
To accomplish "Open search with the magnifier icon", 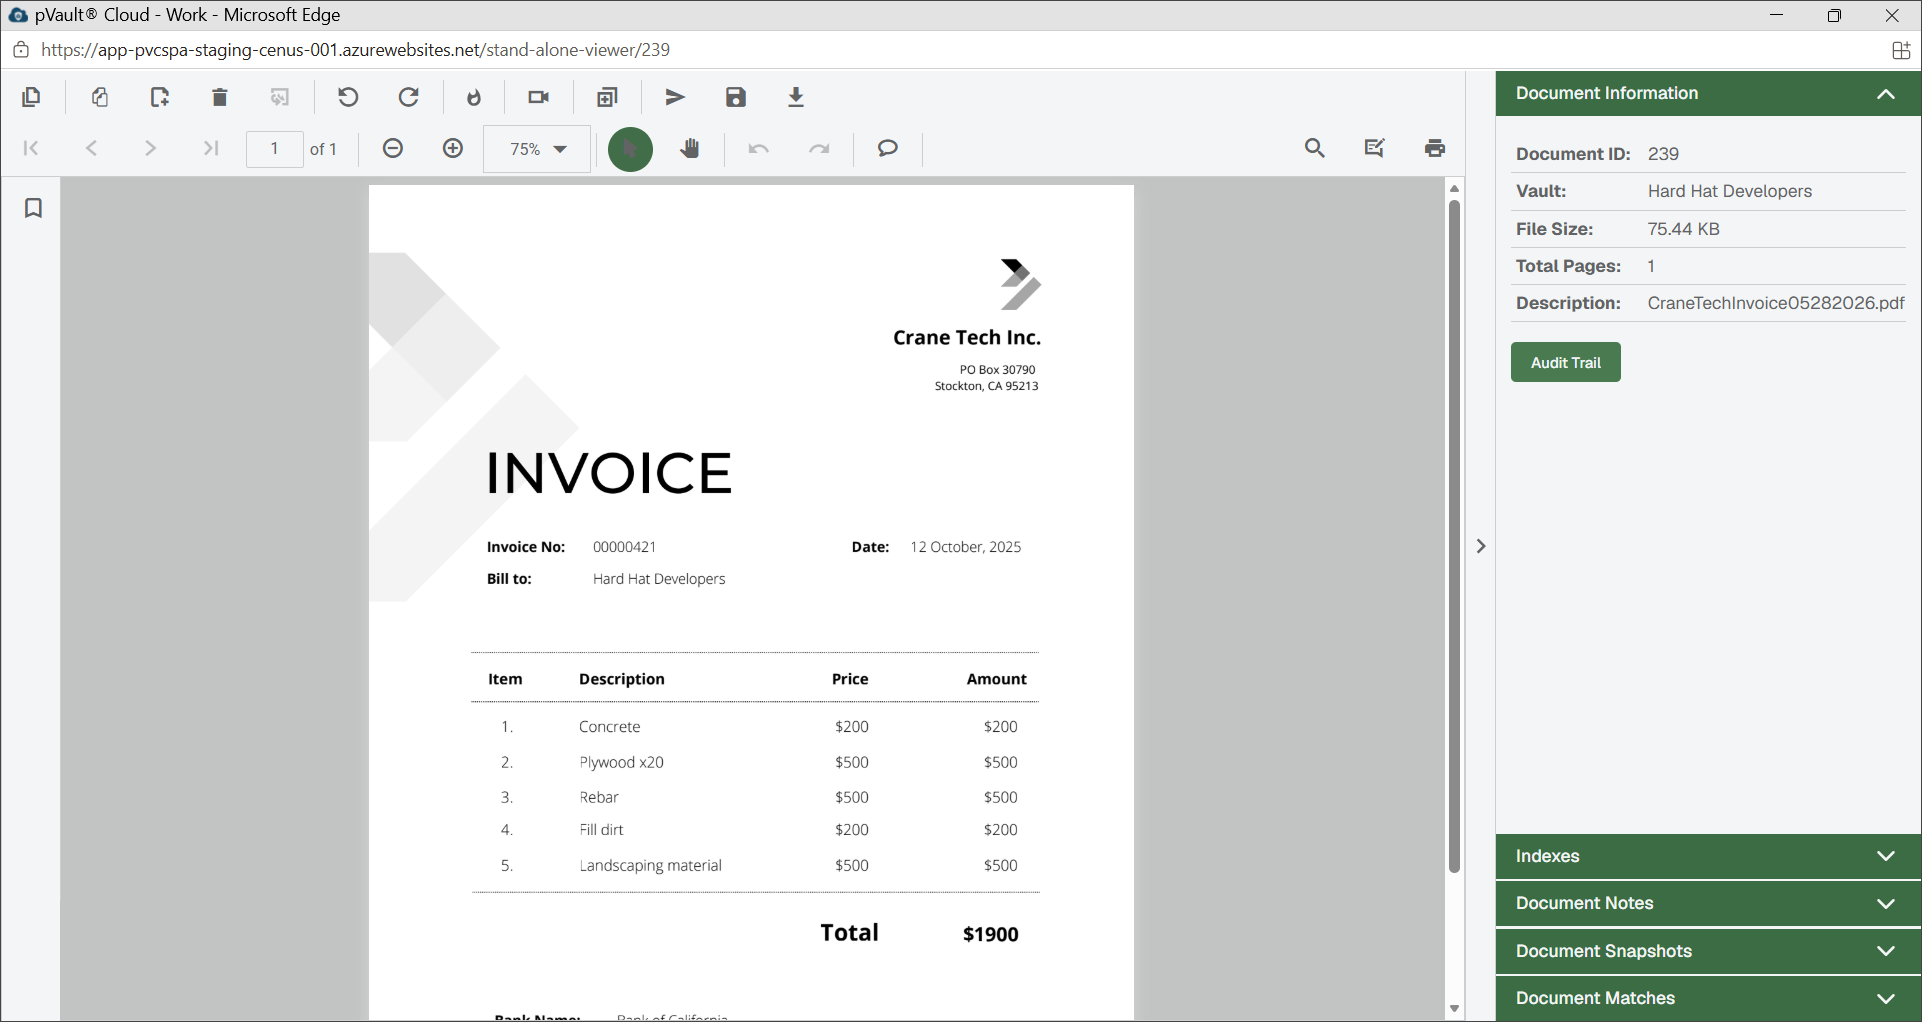I will coord(1315,148).
